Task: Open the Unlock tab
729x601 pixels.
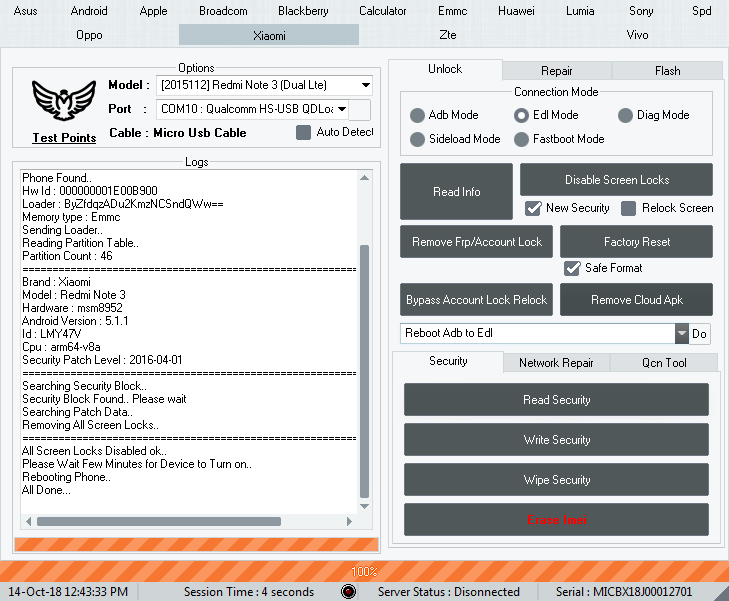Action: click(445, 69)
